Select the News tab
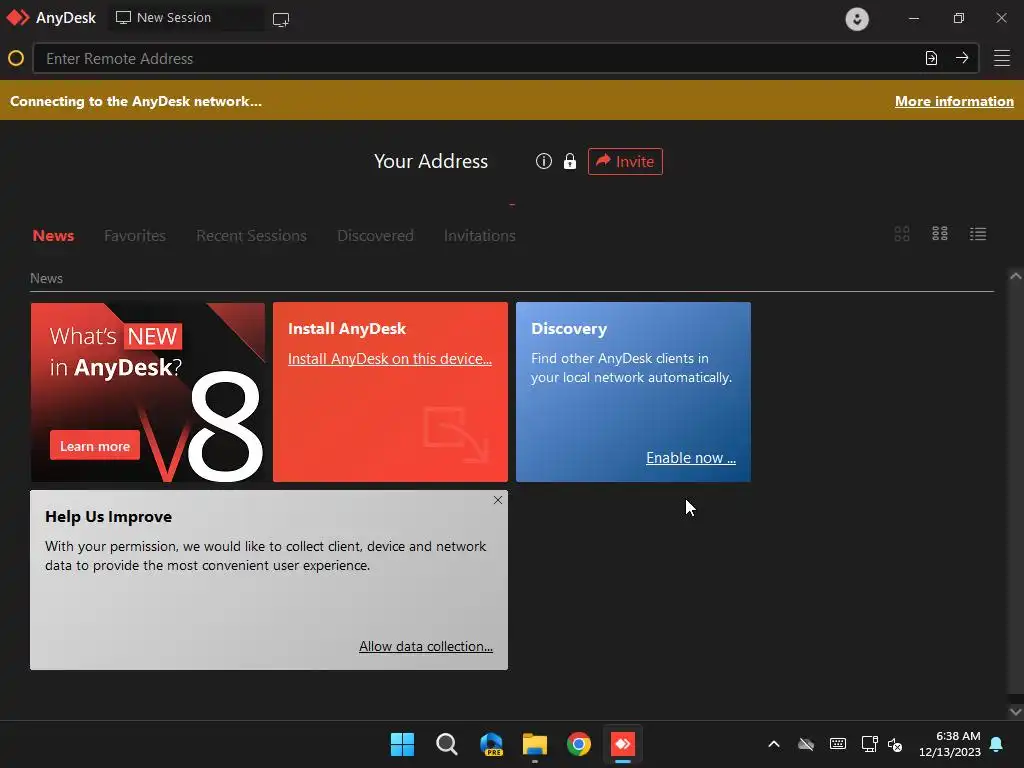This screenshot has width=1024, height=768. point(54,236)
